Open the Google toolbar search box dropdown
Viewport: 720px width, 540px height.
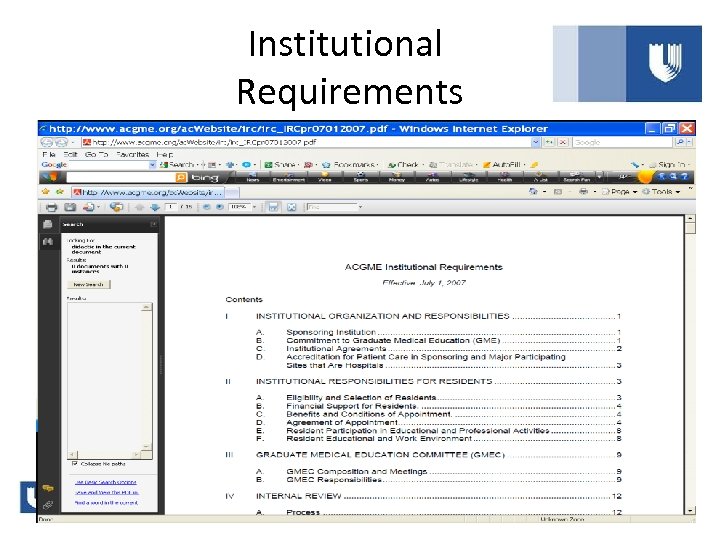click(x=152, y=165)
